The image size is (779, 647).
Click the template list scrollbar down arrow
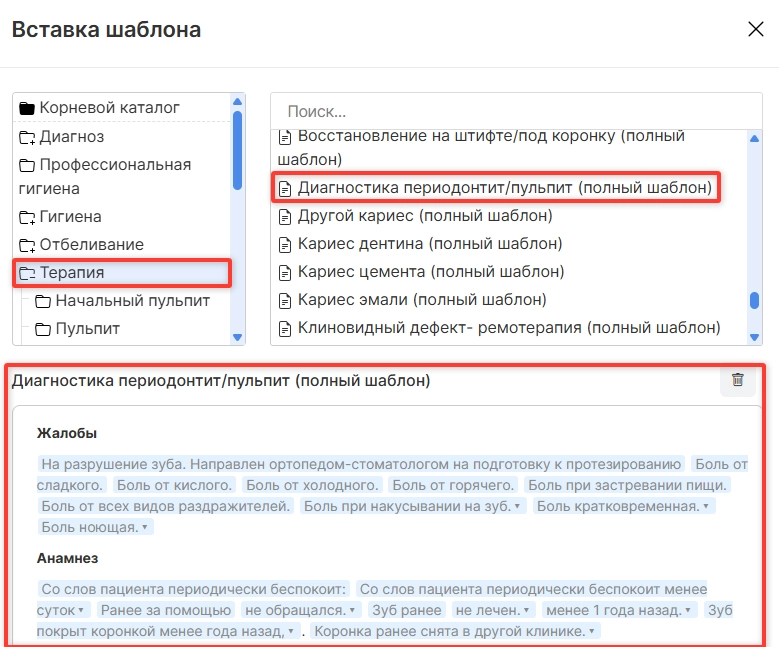(x=755, y=327)
